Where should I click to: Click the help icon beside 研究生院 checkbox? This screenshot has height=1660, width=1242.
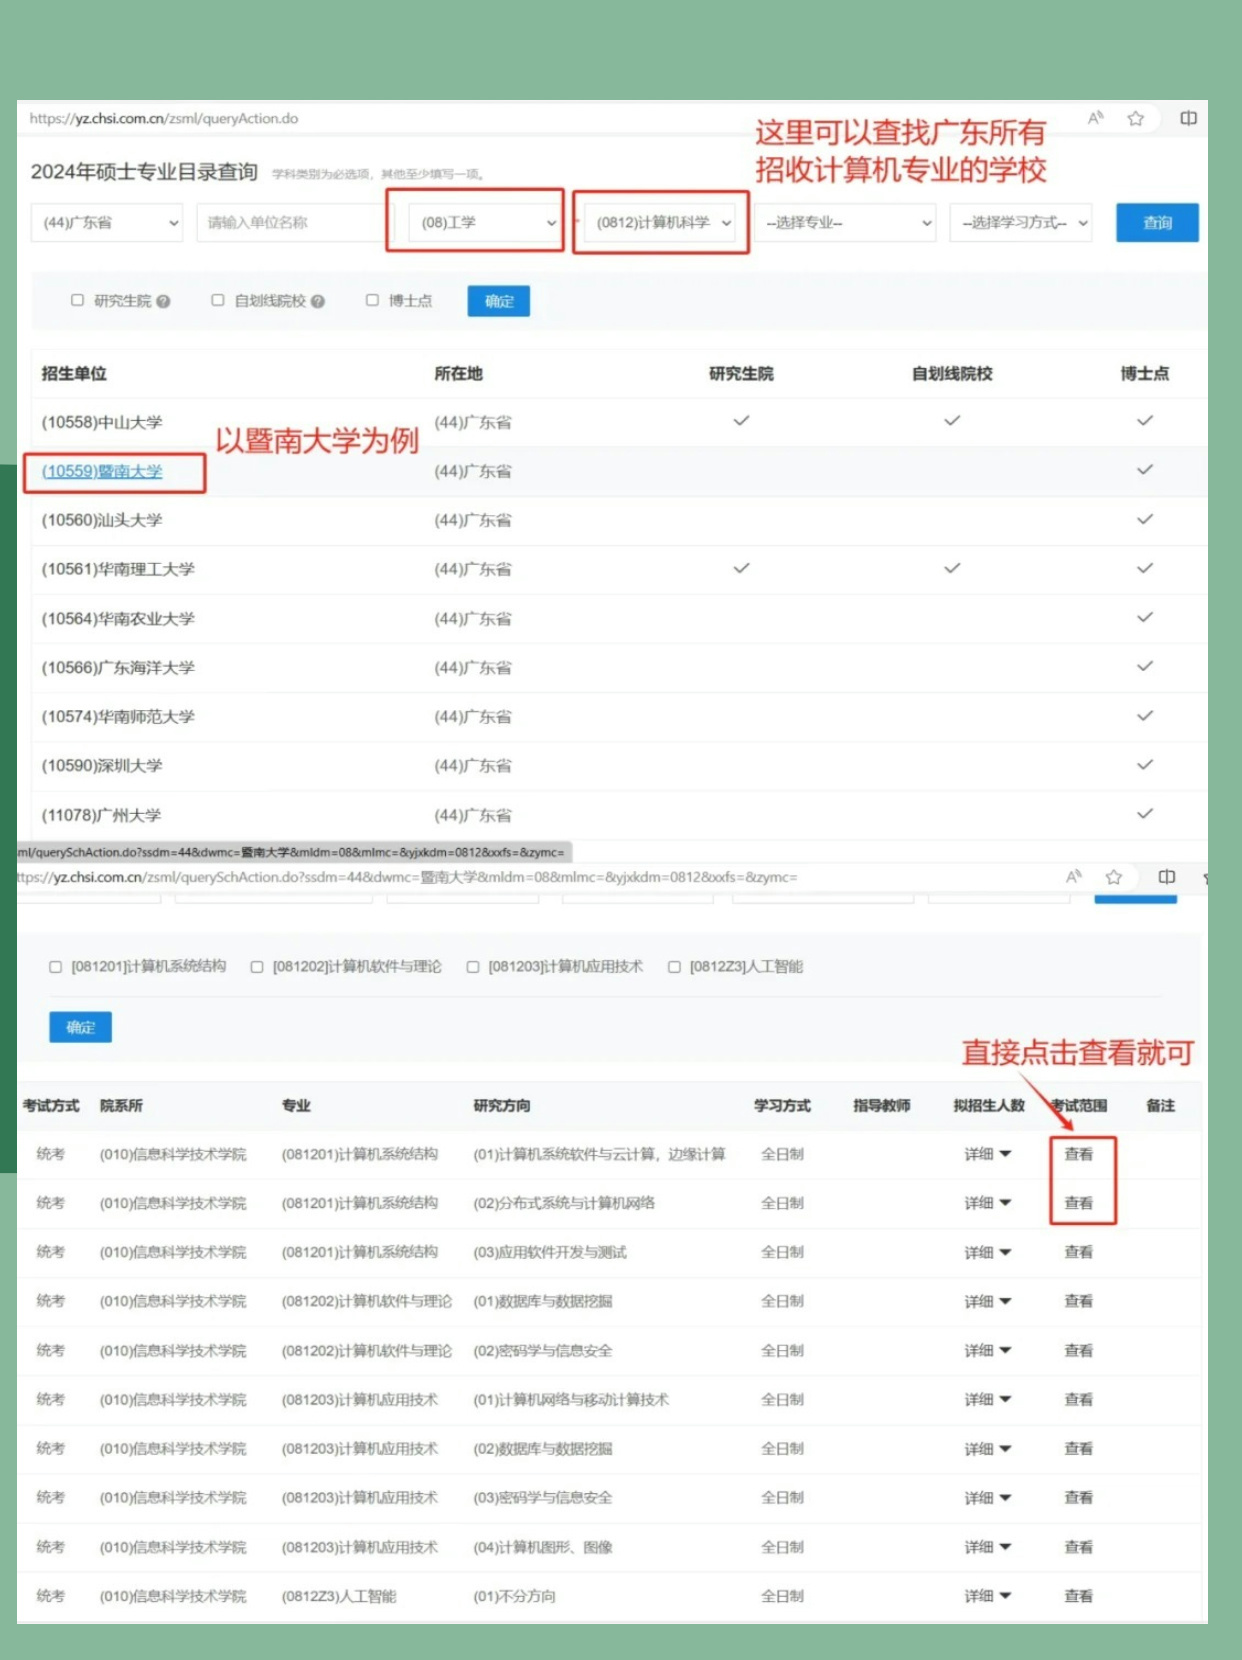[x=163, y=301]
